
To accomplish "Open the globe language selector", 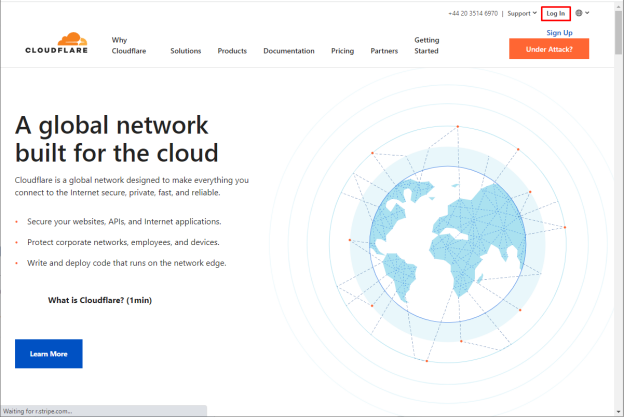I will coord(579,13).
